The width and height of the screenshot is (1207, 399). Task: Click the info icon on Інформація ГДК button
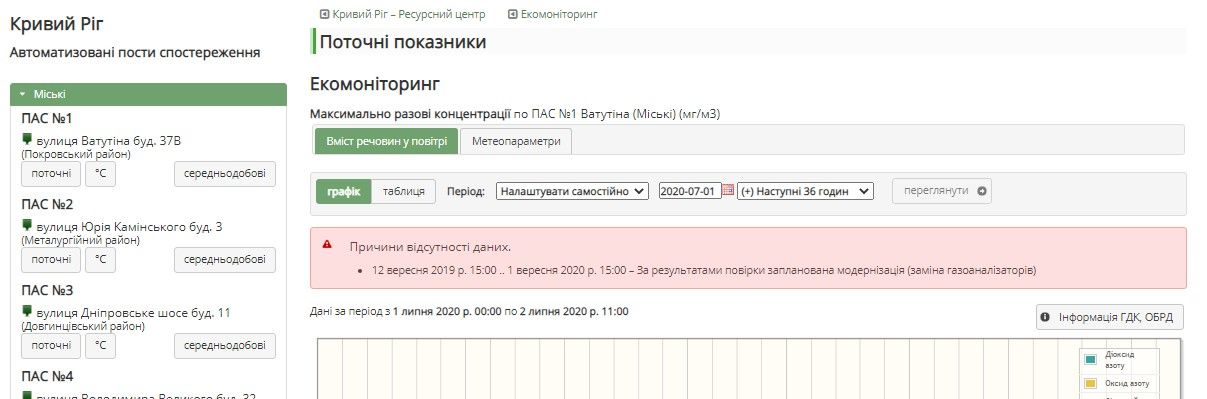tap(1046, 317)
